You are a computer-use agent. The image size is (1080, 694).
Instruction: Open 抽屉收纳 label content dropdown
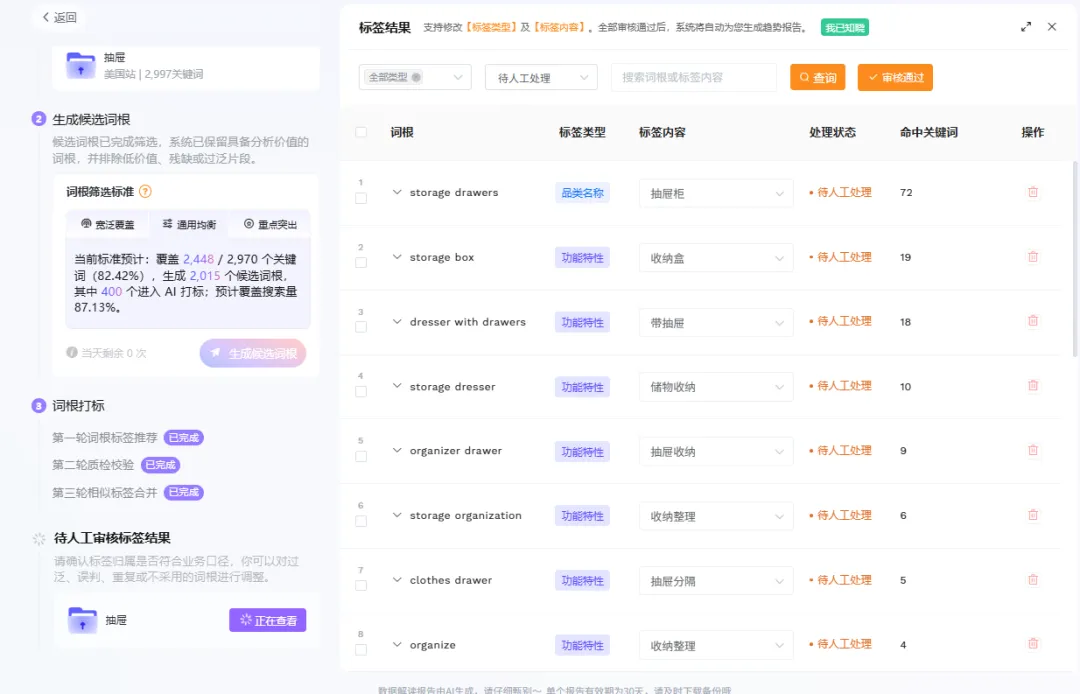716,452
